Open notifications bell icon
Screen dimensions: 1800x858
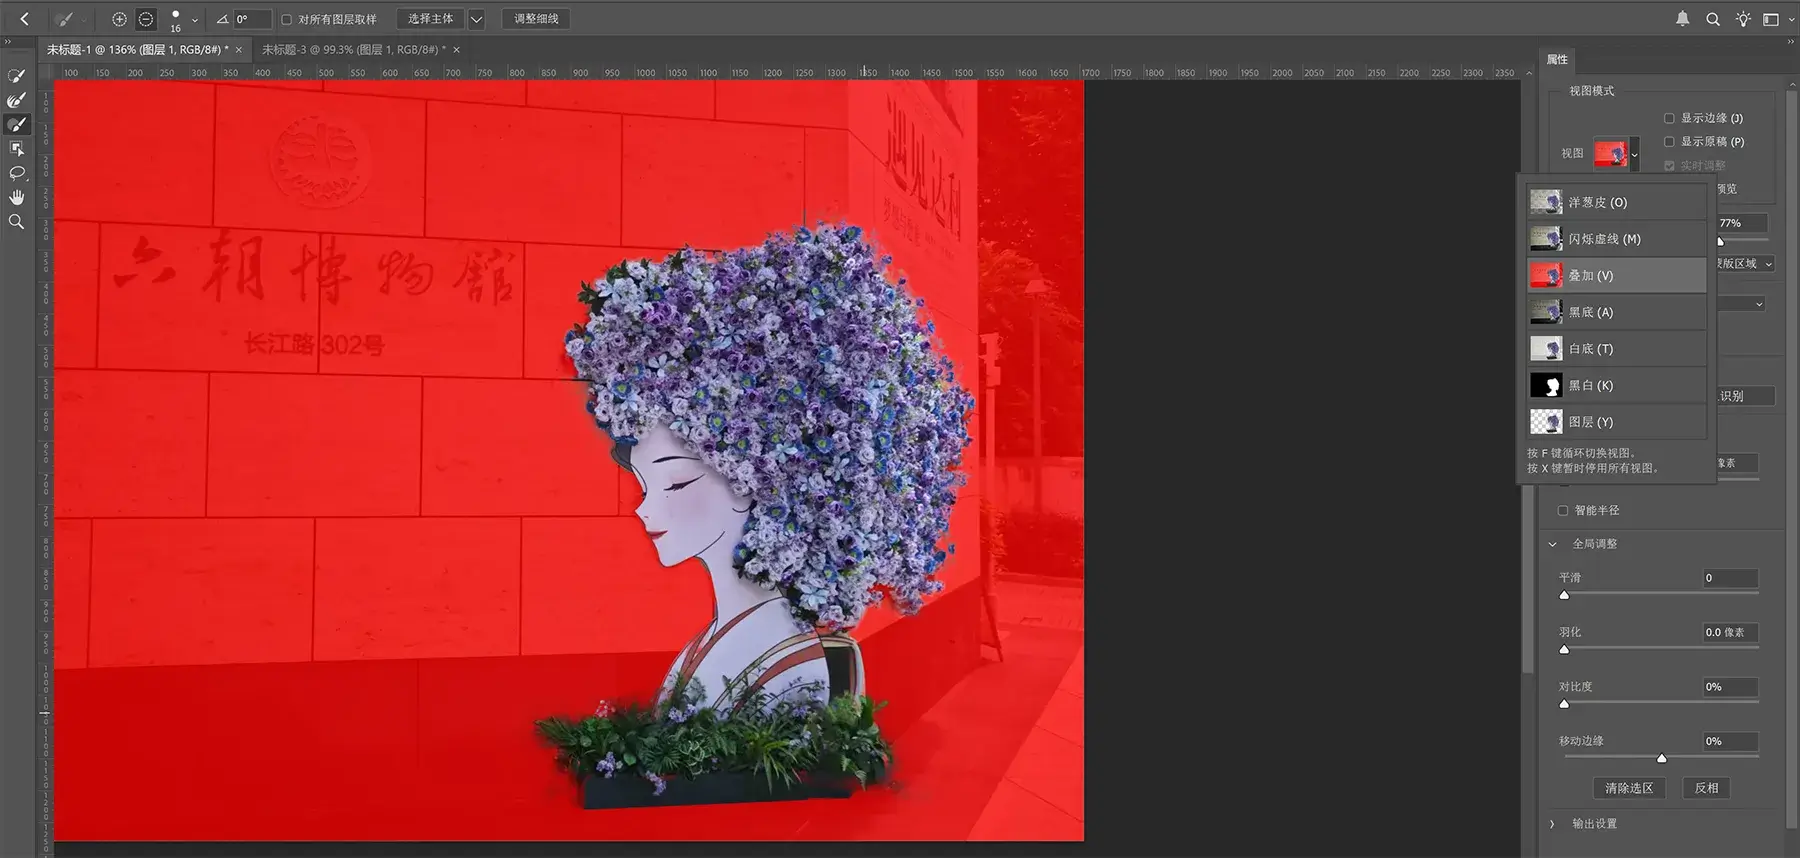(1683, 19)
